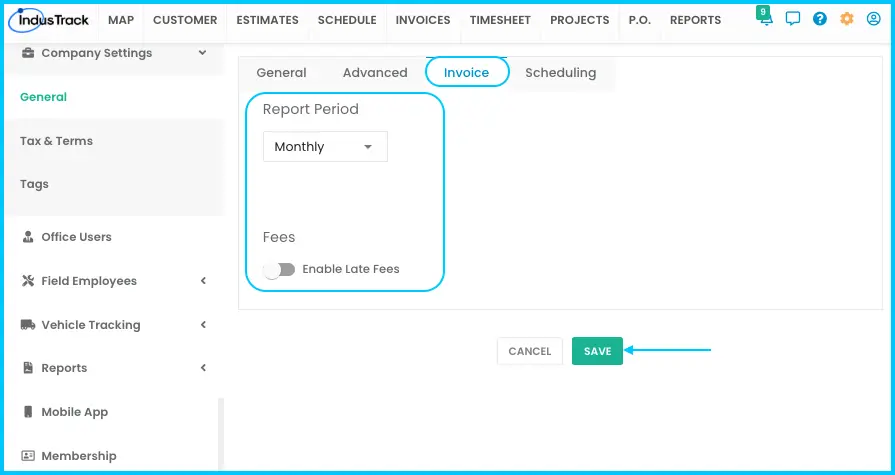Viewport: 895px width, 475px height.
Task: Open the TIMESHEET menu
Action: (x=500, y=20)
